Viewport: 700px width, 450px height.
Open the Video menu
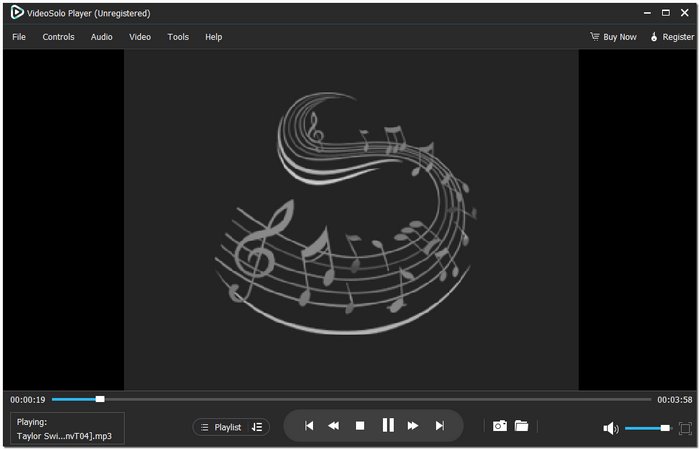(x=140, y=37)
